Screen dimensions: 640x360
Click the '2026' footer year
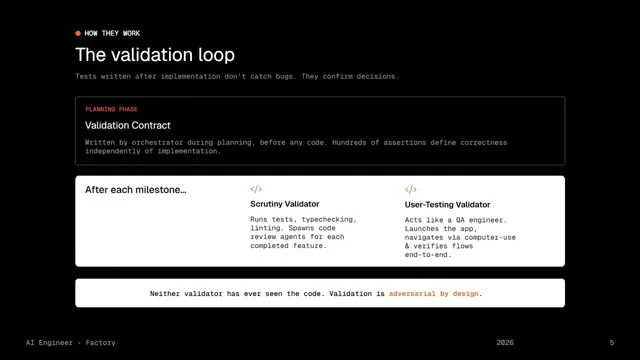pyautogui.click(x=505, y=343)
